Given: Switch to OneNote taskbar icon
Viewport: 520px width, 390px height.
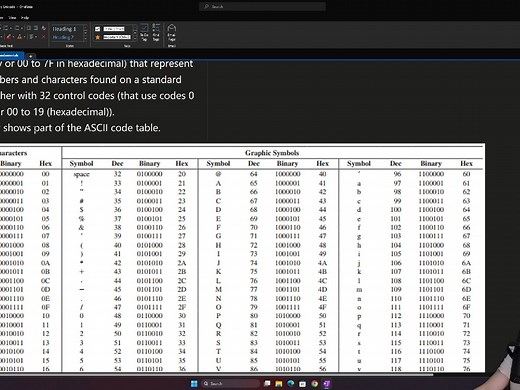Looking at the screenshot, I should (326, 384).
